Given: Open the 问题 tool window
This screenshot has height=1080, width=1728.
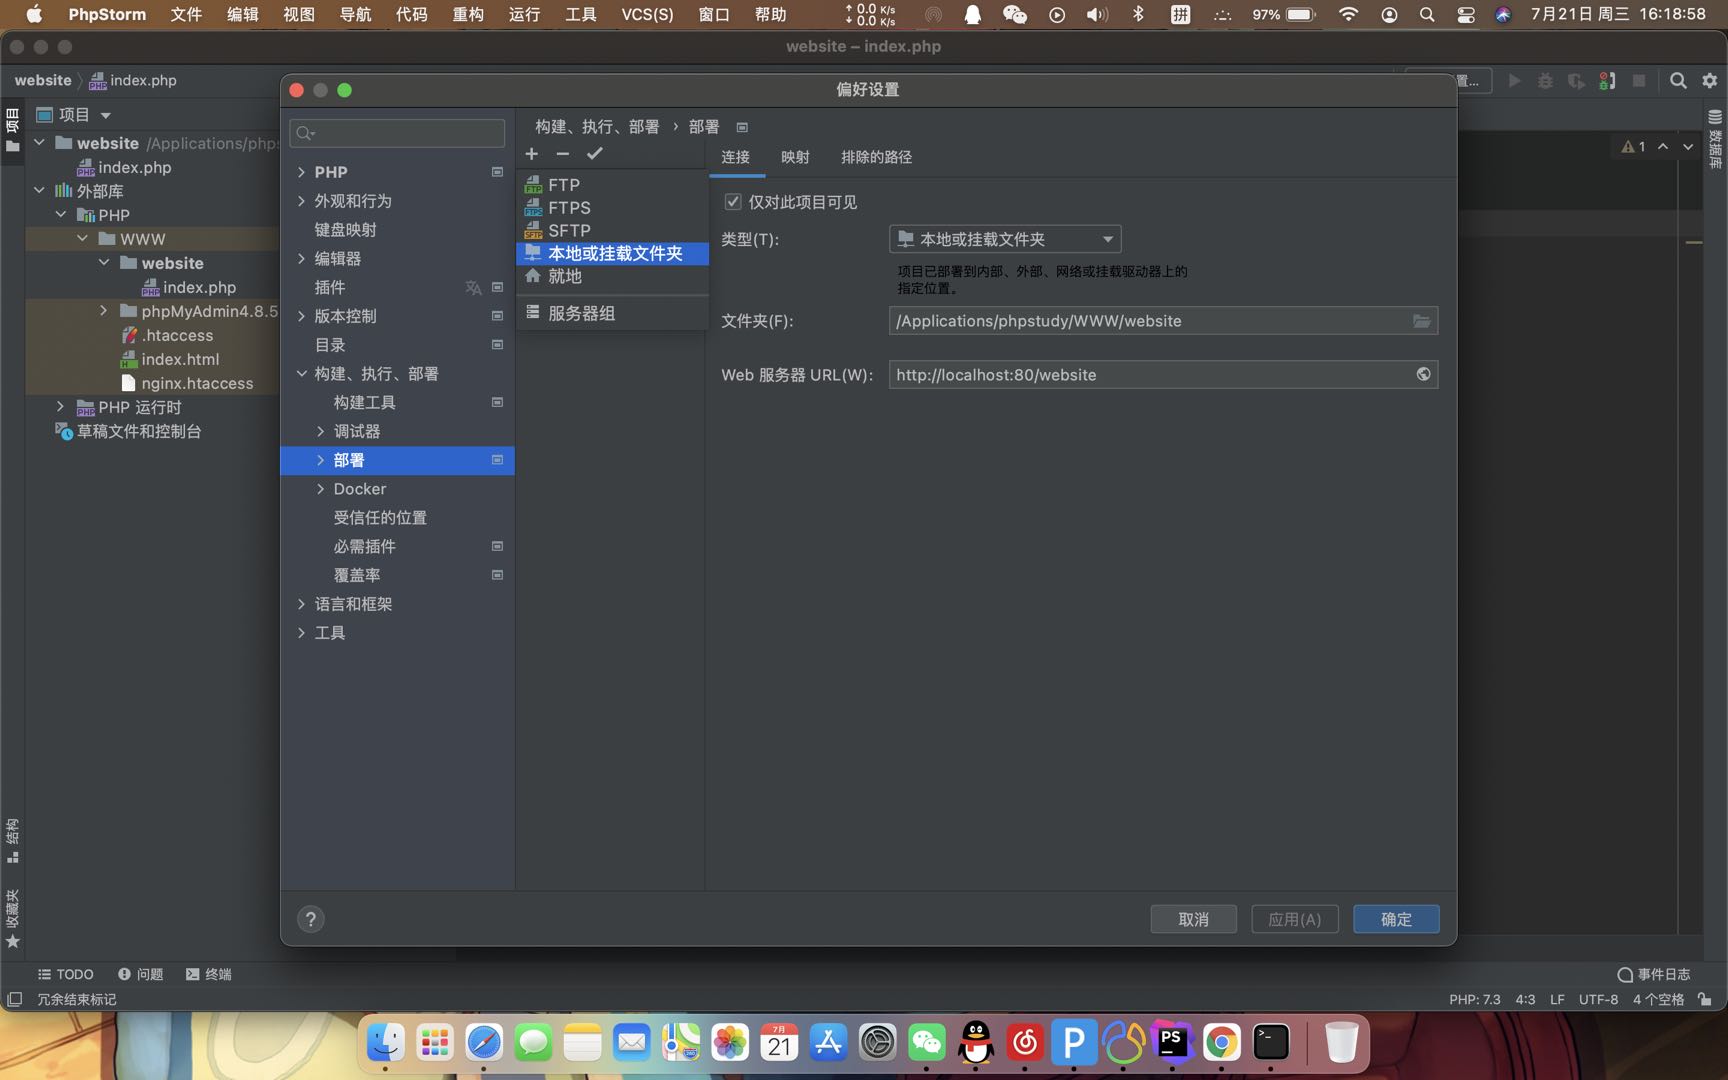Looking at the screenshot, I should click(140, 974).
